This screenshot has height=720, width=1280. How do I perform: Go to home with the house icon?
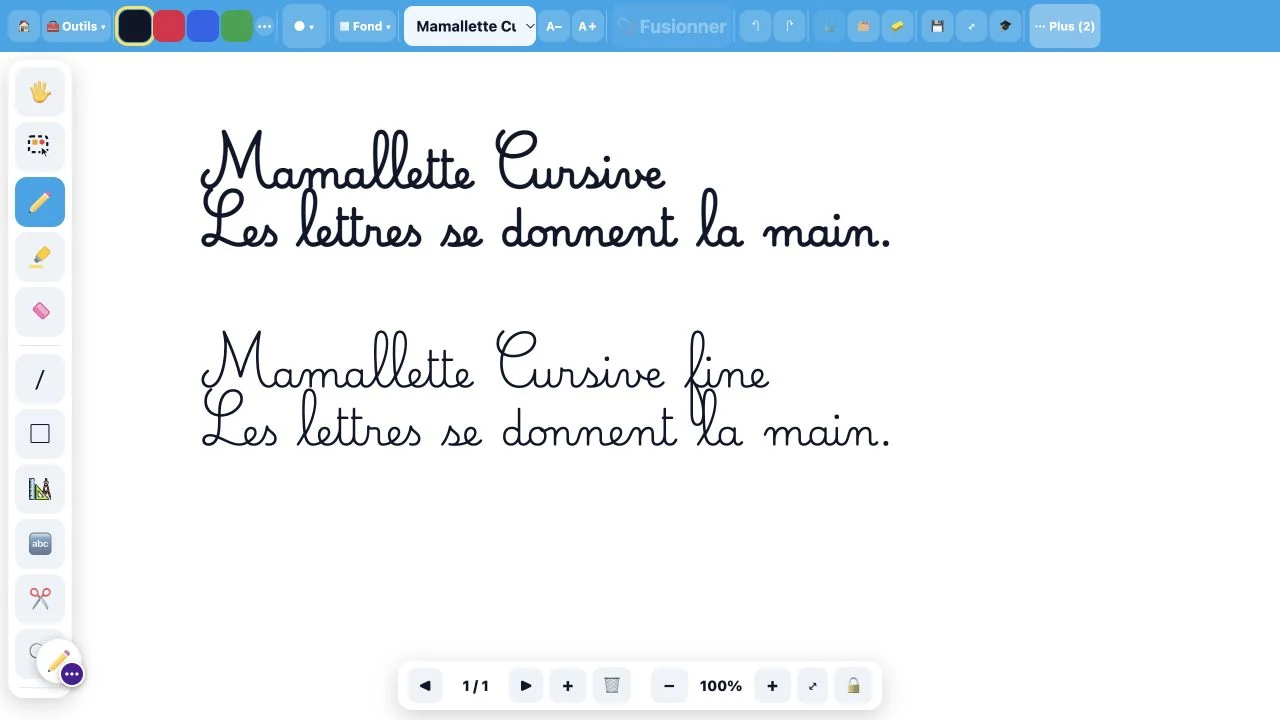pyautogui.click(x=24, y=26)
